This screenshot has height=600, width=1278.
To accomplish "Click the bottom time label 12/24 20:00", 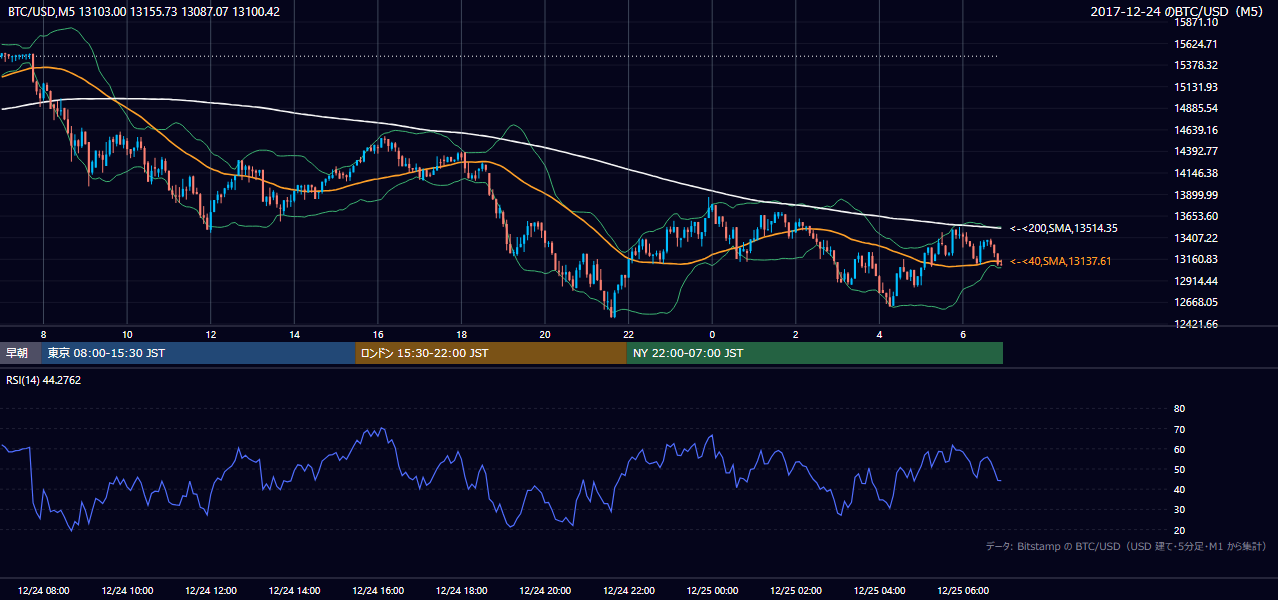I will point(545,591).
